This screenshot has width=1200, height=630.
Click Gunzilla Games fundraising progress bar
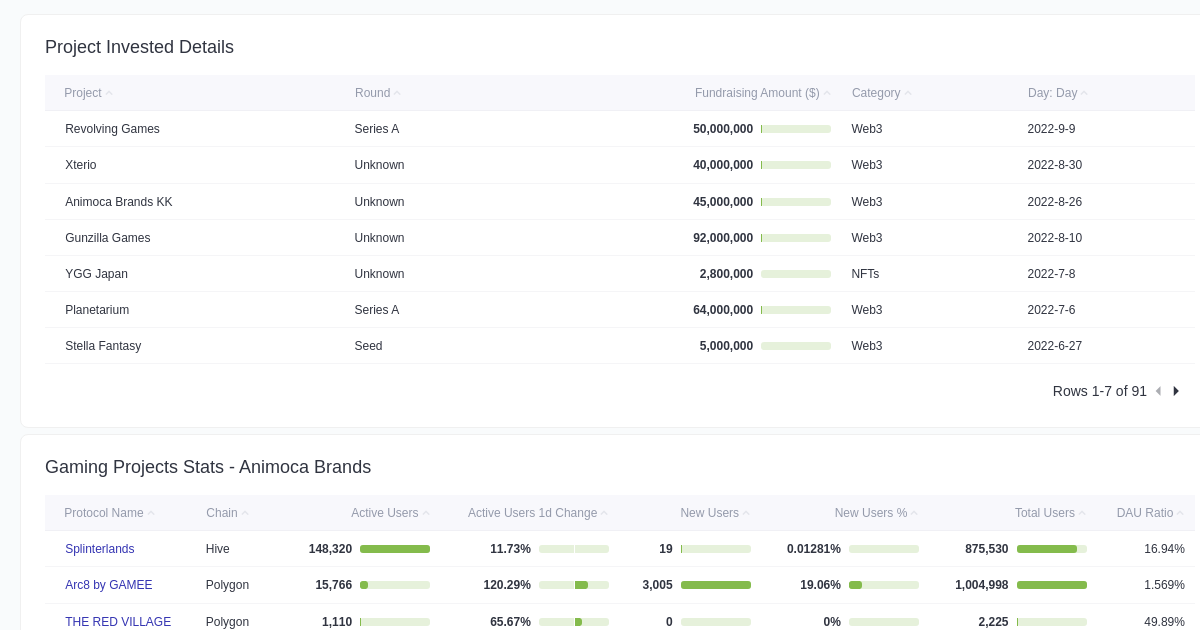point(795,238)
